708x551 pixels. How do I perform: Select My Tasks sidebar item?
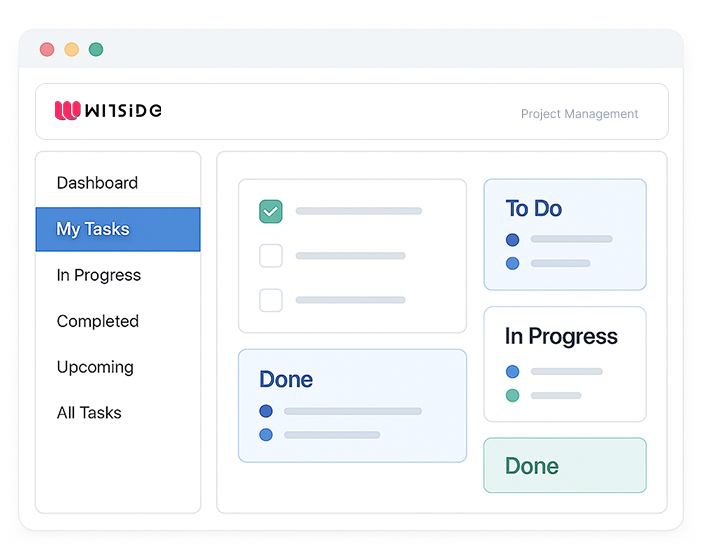pos(118,229)
